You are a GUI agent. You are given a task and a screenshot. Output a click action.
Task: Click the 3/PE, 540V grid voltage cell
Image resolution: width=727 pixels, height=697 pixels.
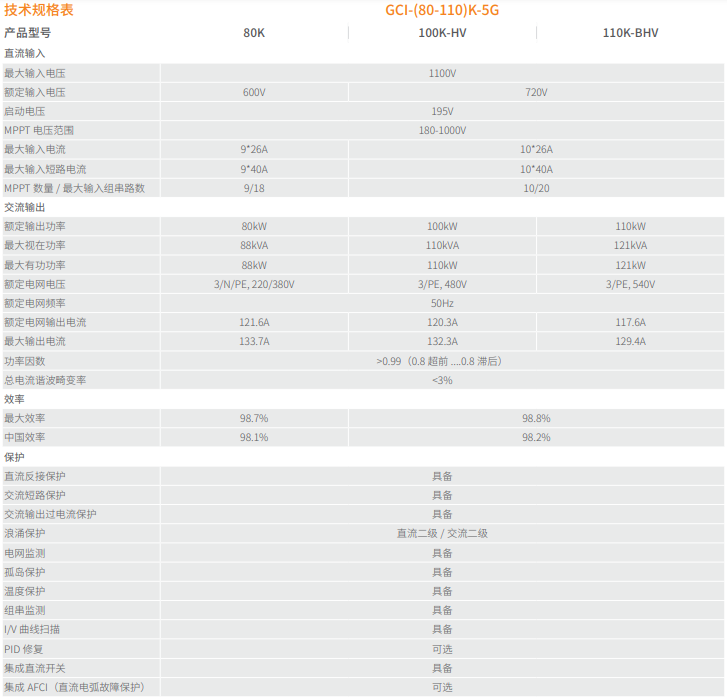(631, 284)
